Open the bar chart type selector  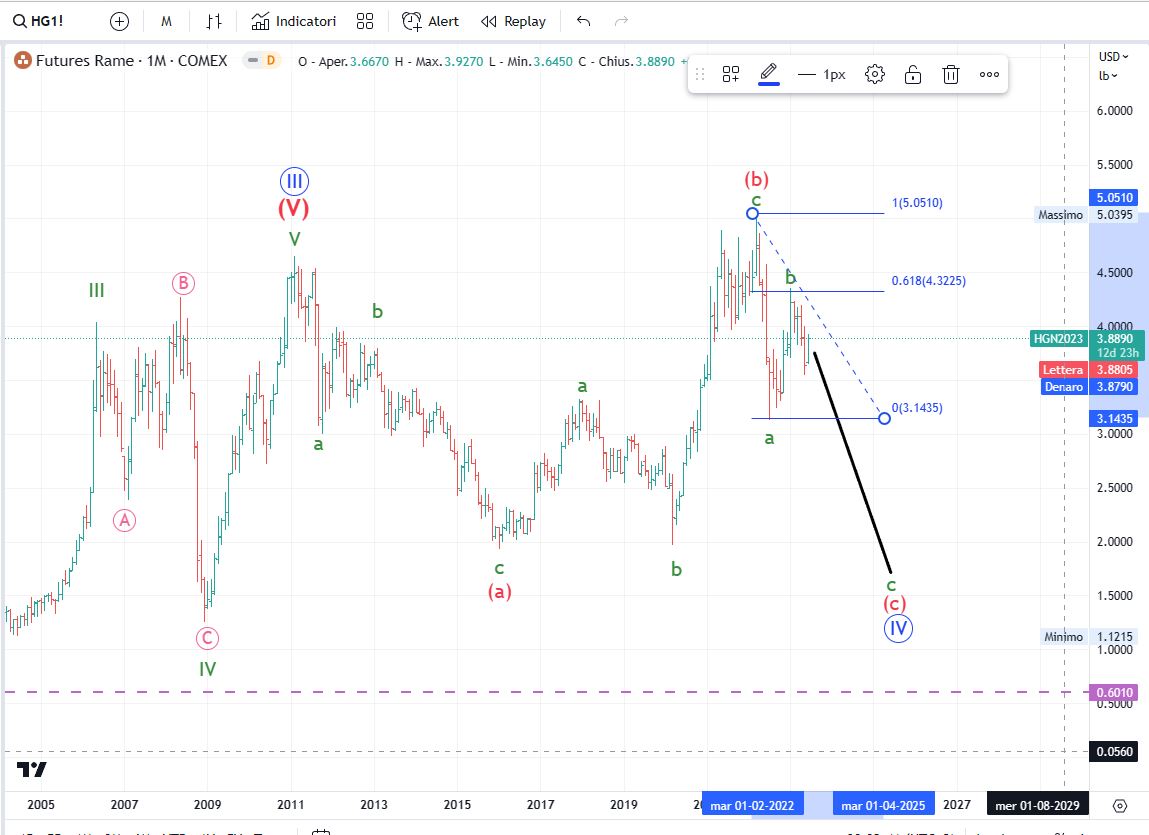[213, 21]
